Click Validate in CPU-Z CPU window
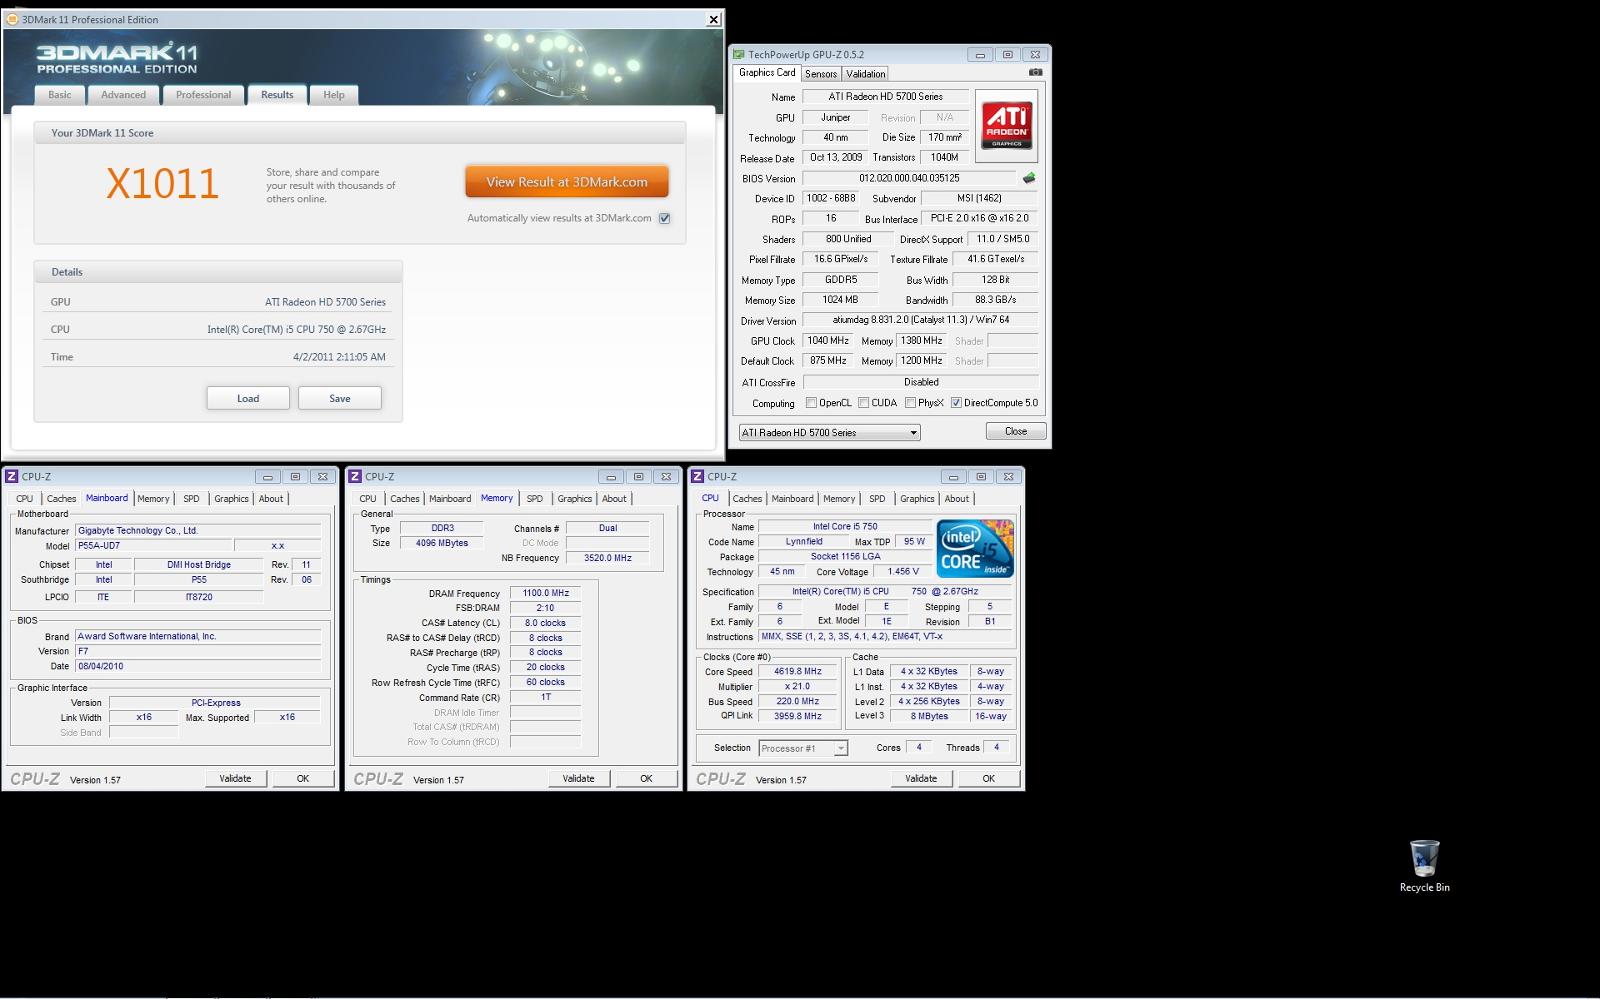 tap(922, 778)
